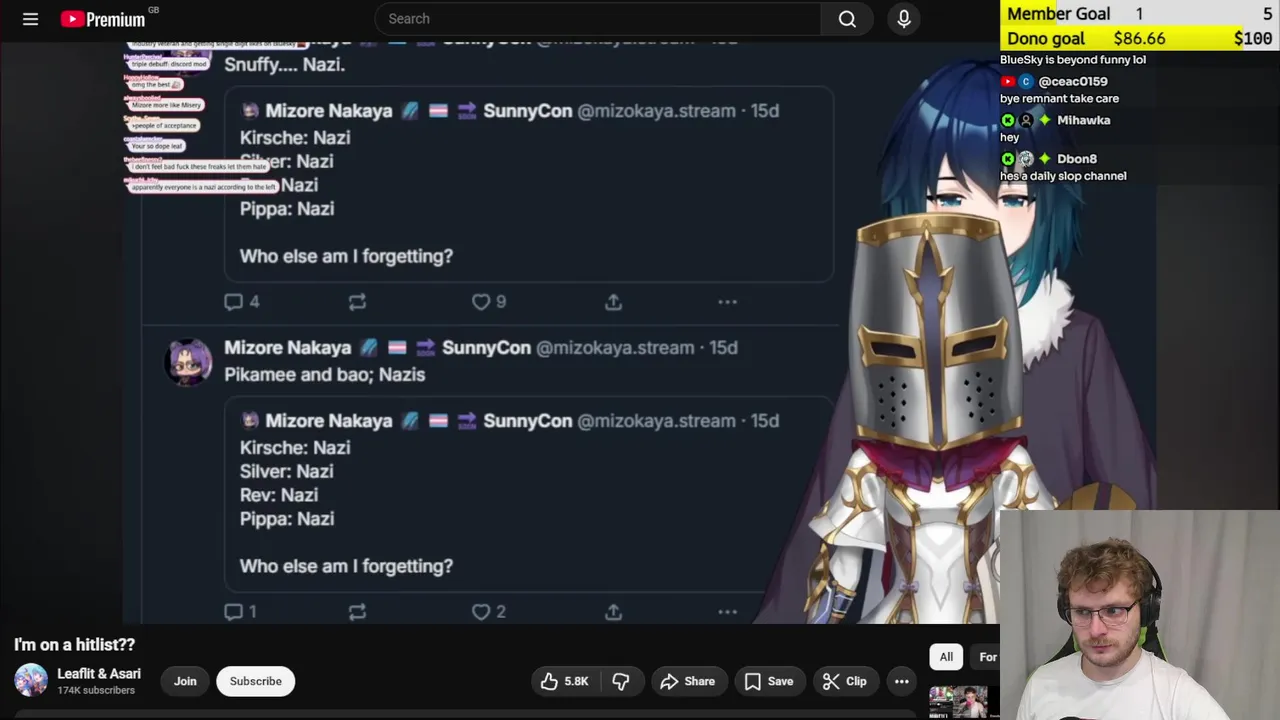
Task: Click the Leaflit & Asari channel avatar
Action: click(x=31, y=680)
